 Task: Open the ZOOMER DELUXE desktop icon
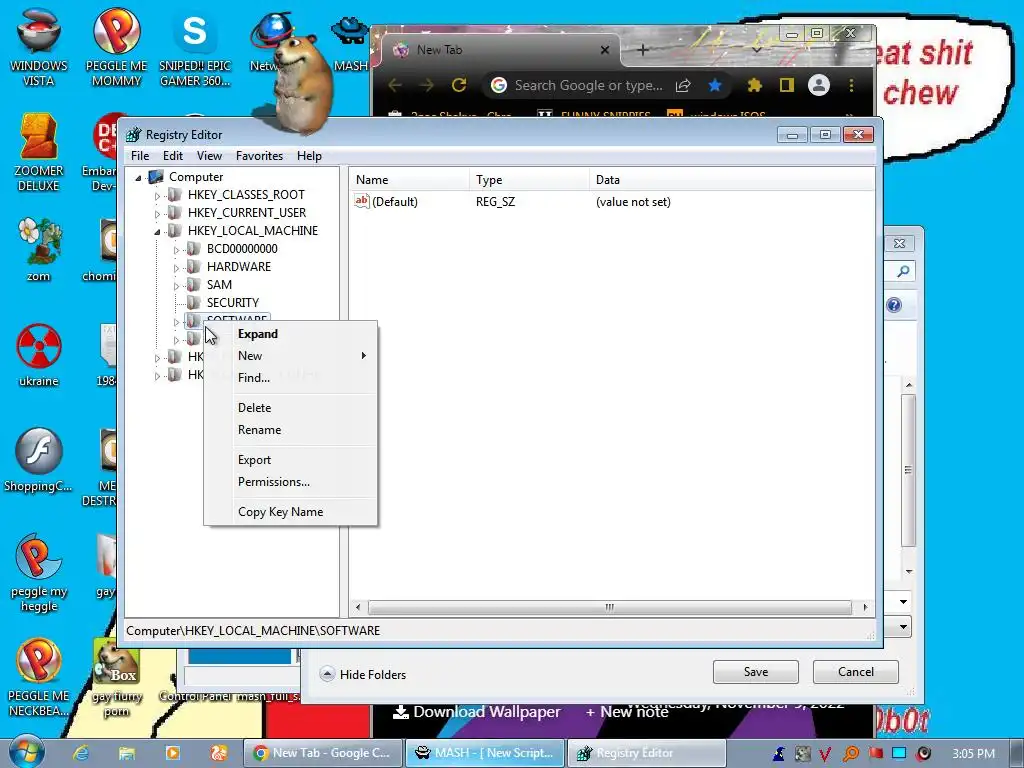[x=39, y=152]
